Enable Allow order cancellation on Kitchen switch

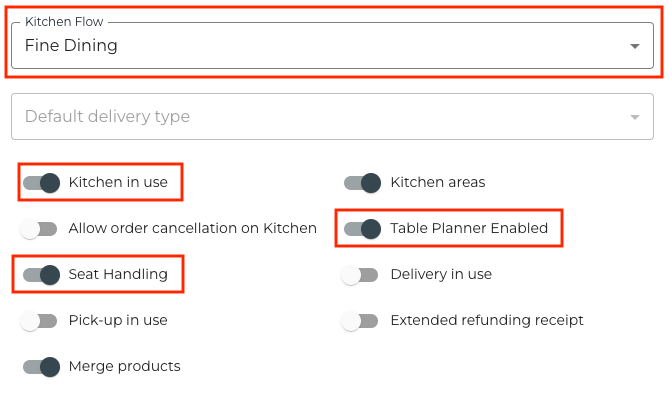(x=40, y=229)
